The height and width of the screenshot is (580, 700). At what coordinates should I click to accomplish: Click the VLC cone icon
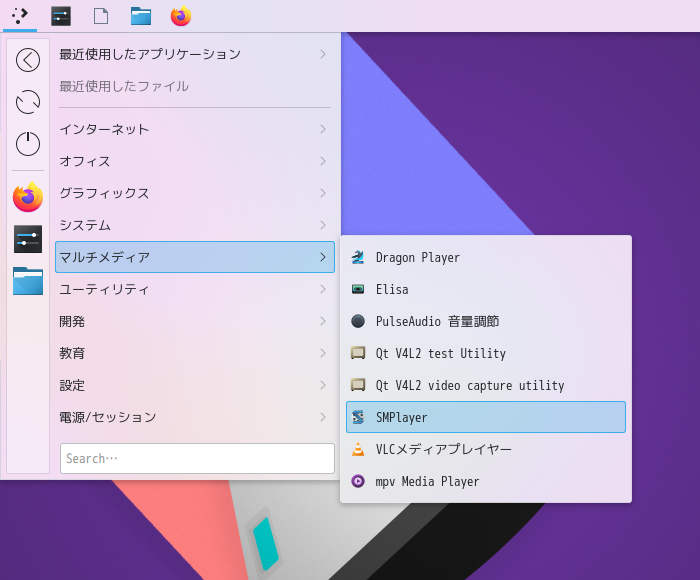point(358,449)
